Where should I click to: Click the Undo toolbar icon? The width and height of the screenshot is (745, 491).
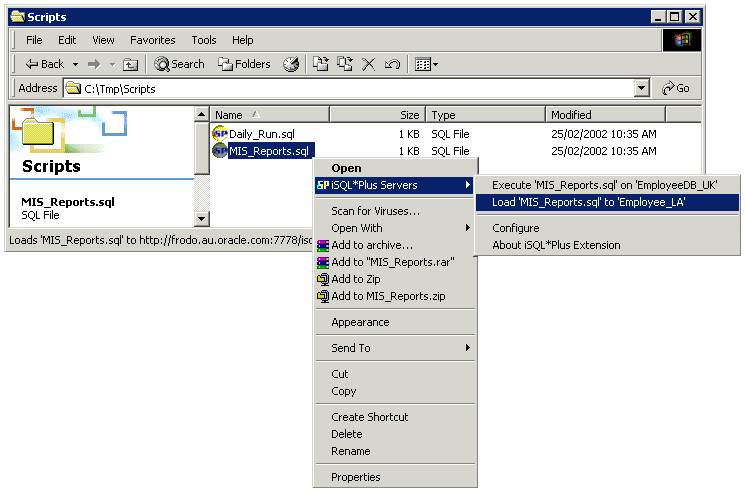392,64
